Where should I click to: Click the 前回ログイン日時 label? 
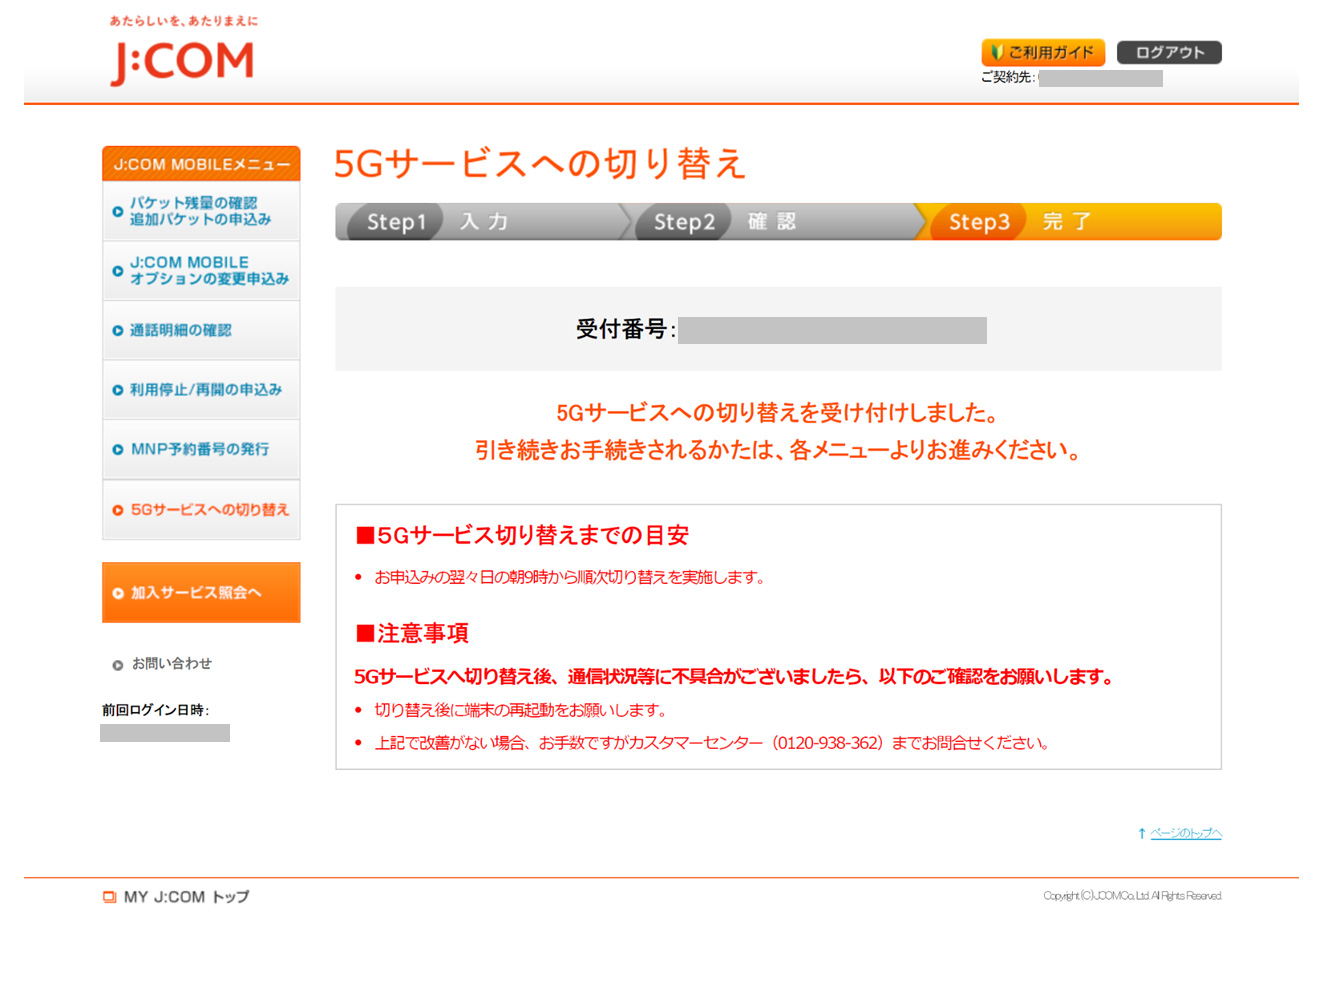click(x=155, y=710)
